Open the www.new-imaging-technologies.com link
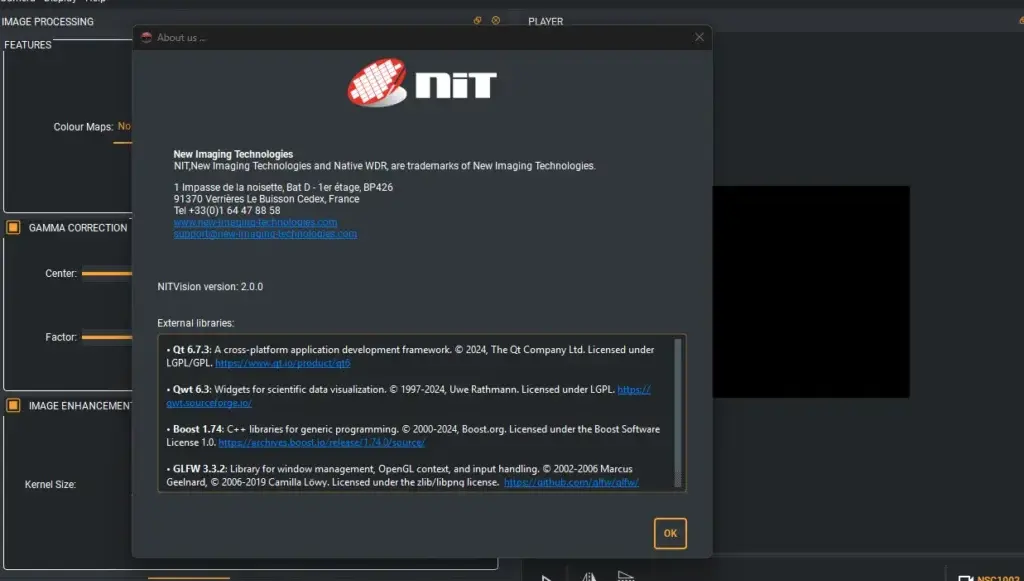 click(x=255, y=222)
